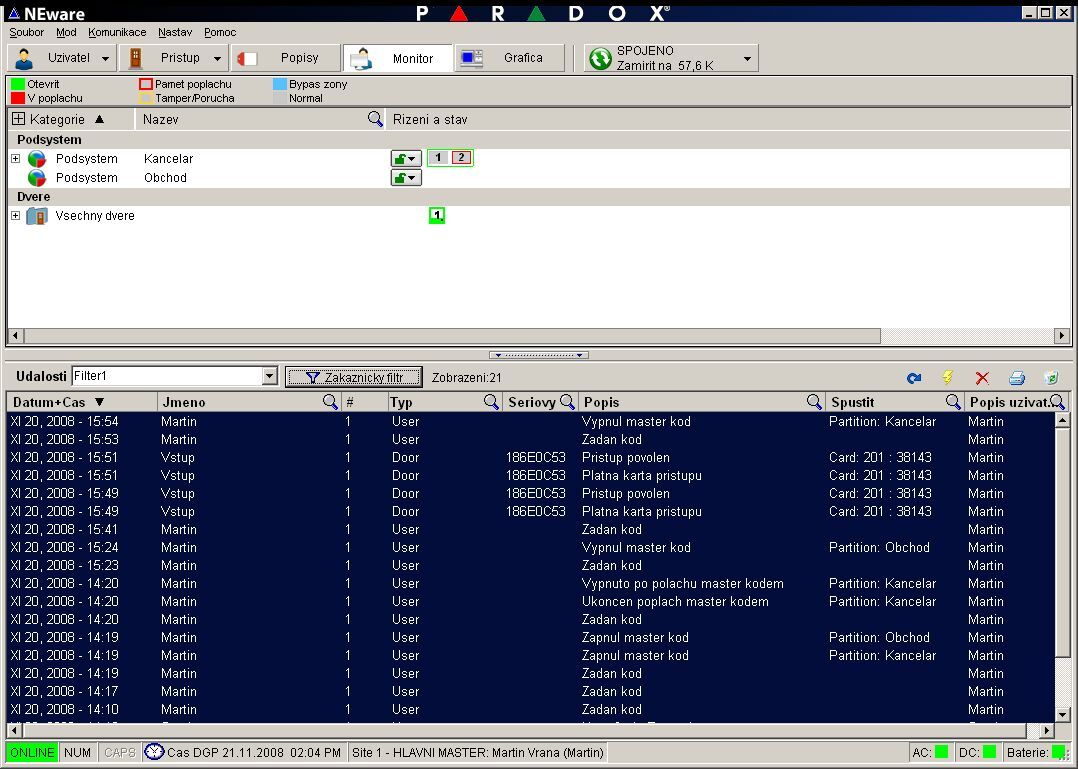
Task: Click search magnifier in Nazev column
Action: (x=375, y=119)
